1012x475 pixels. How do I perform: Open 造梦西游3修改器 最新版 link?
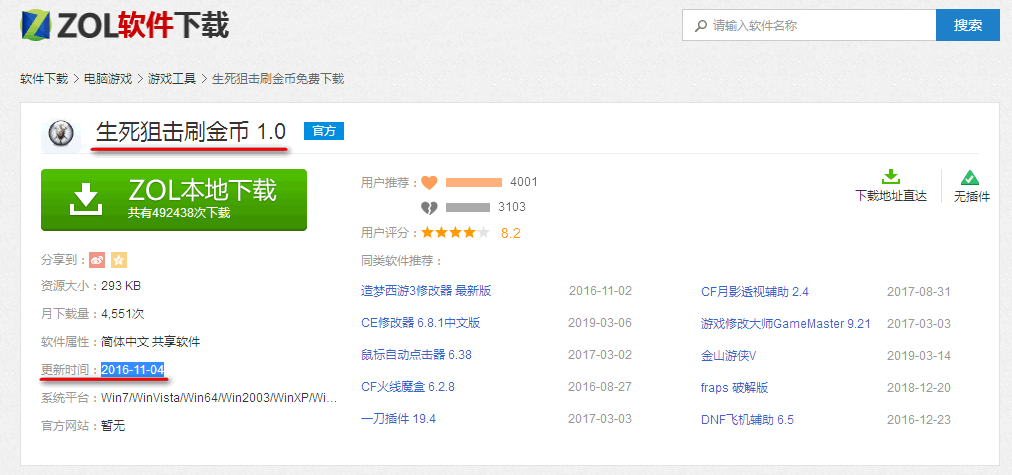[x=426, y=291]
